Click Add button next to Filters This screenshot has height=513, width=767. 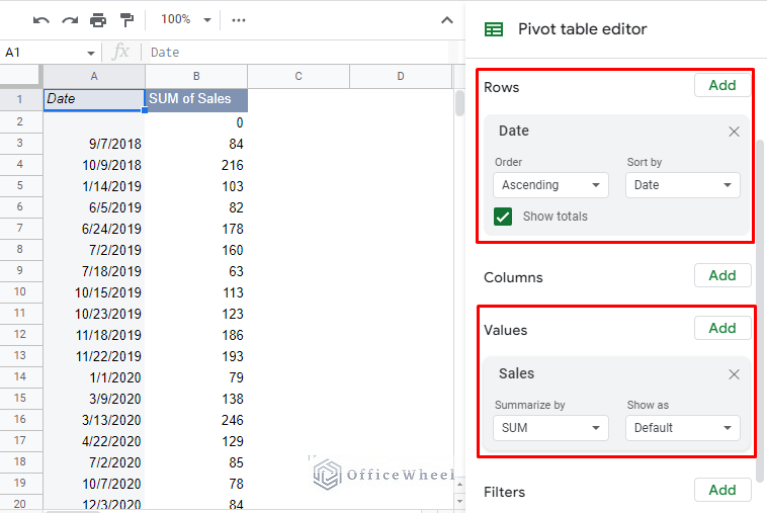click(722, 489)
